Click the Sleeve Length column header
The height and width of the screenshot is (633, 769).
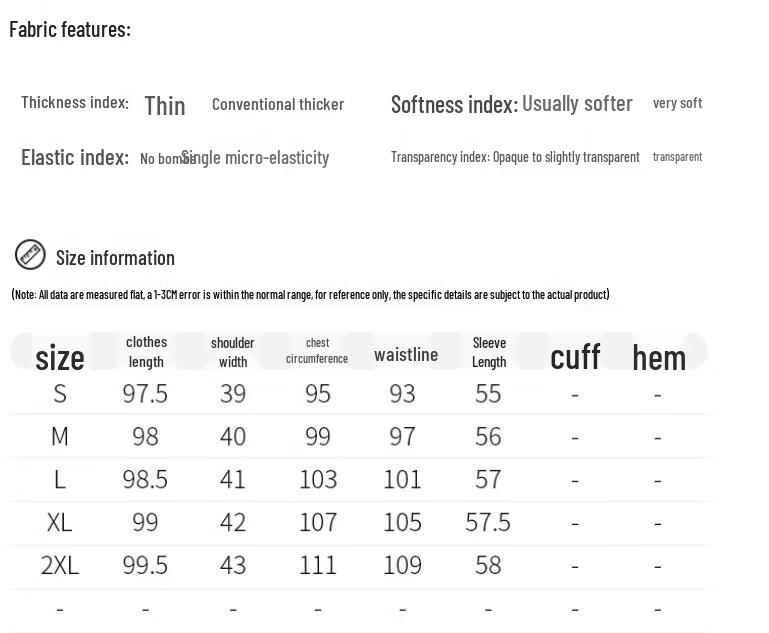(489, 352)
